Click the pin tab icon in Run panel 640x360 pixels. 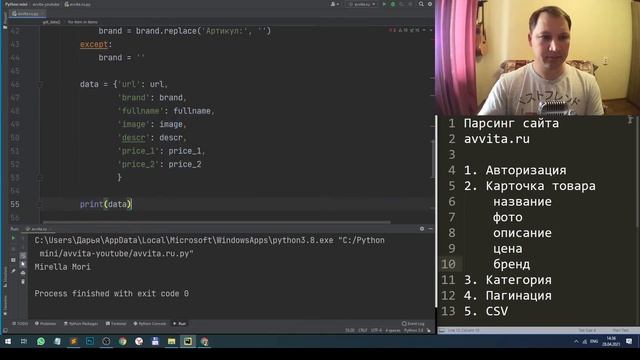coord(13,271)
